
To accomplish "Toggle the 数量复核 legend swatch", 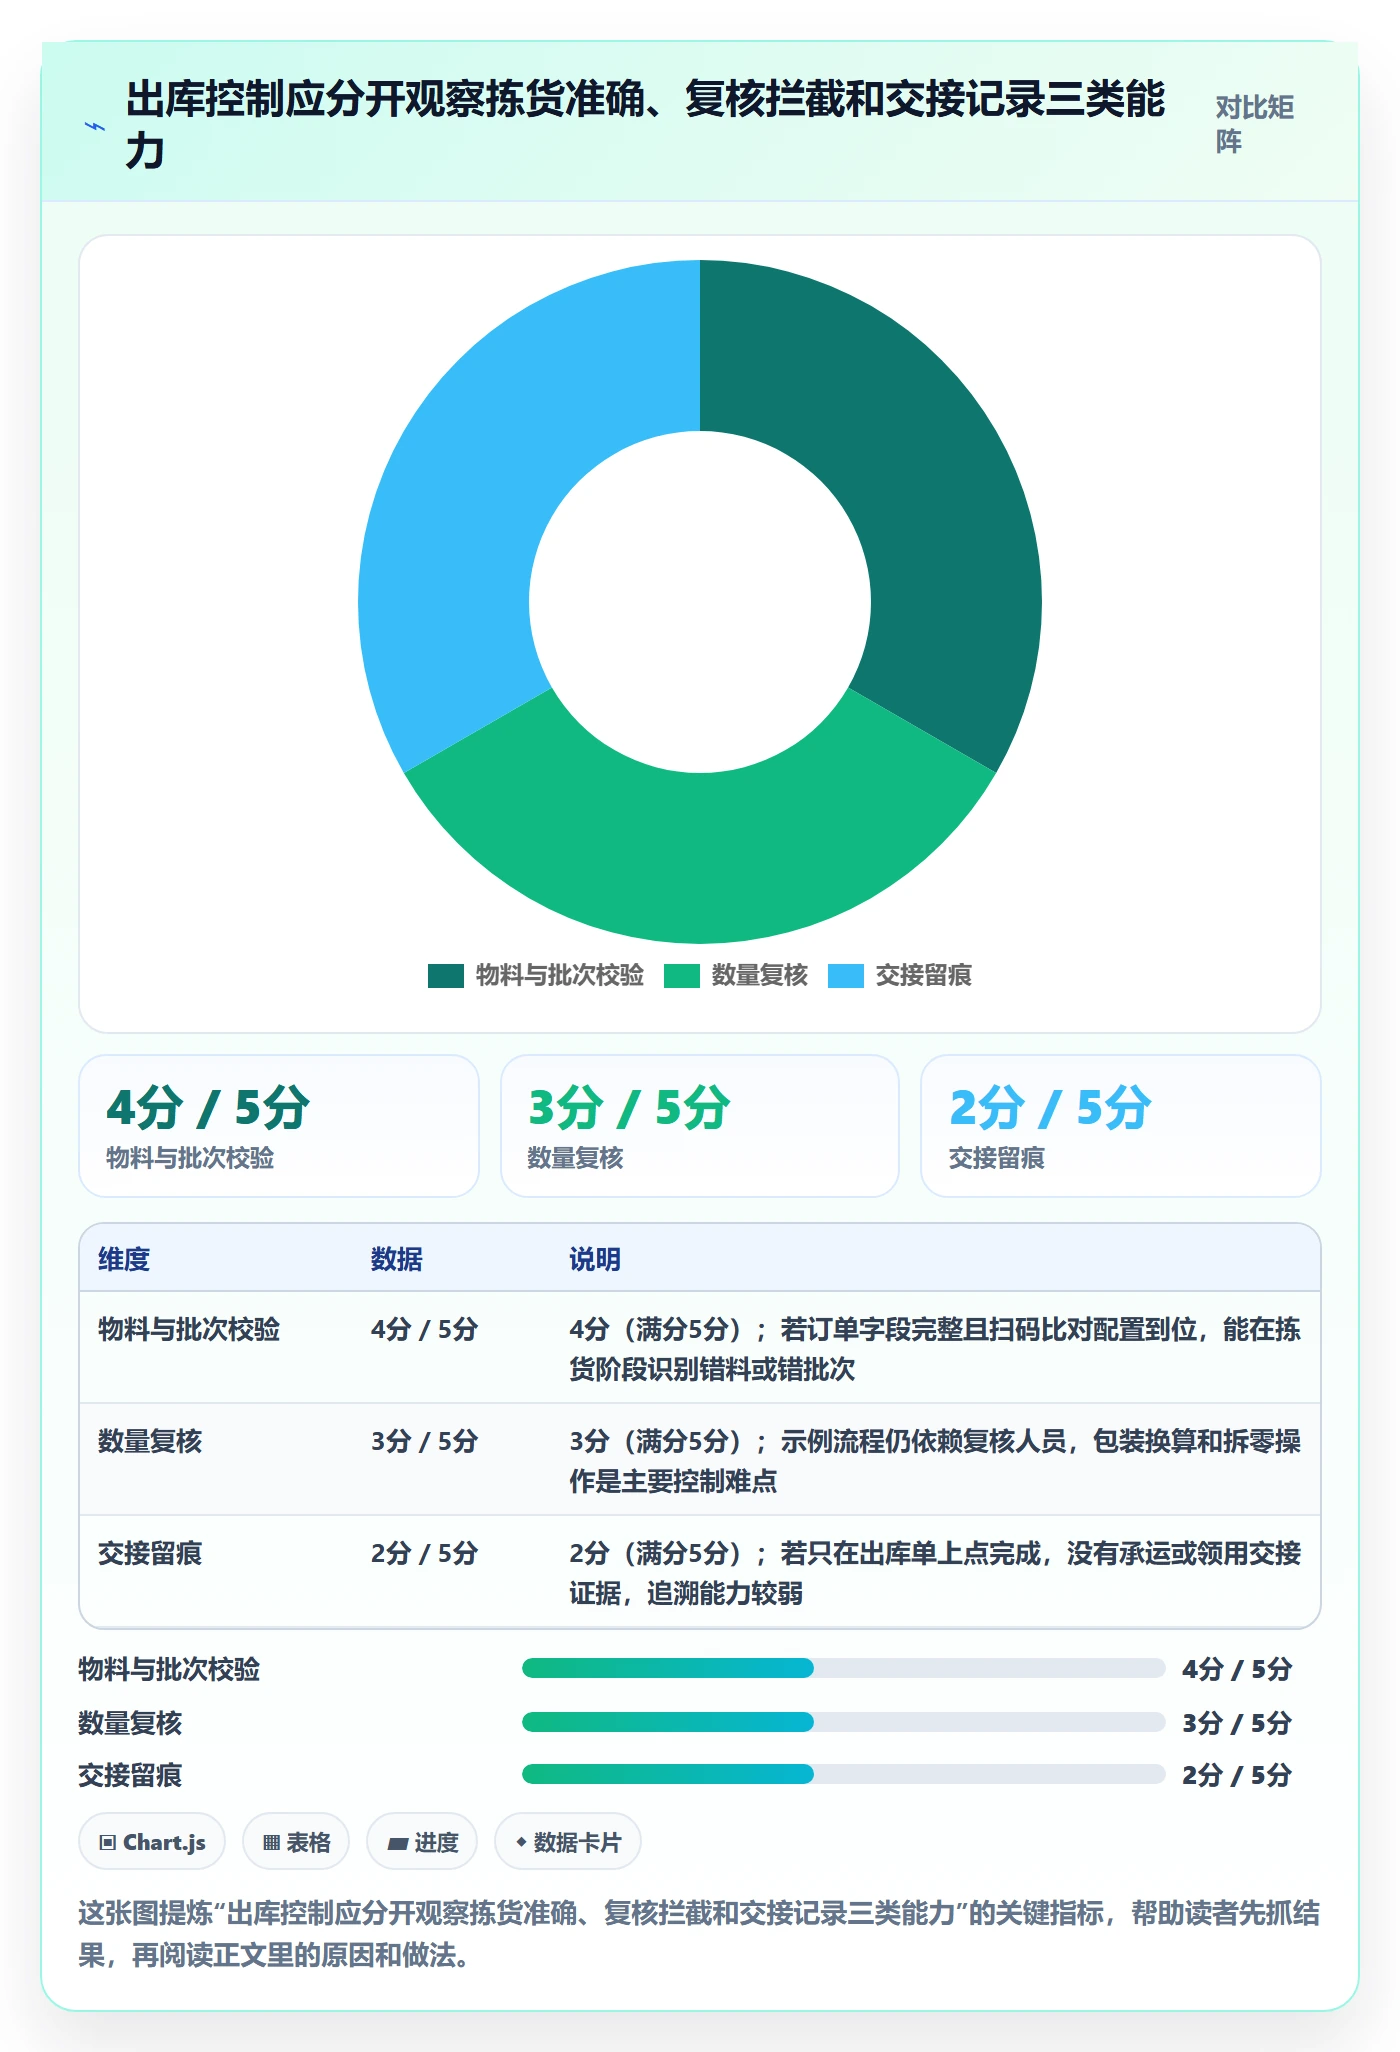I will coord(682,976).
